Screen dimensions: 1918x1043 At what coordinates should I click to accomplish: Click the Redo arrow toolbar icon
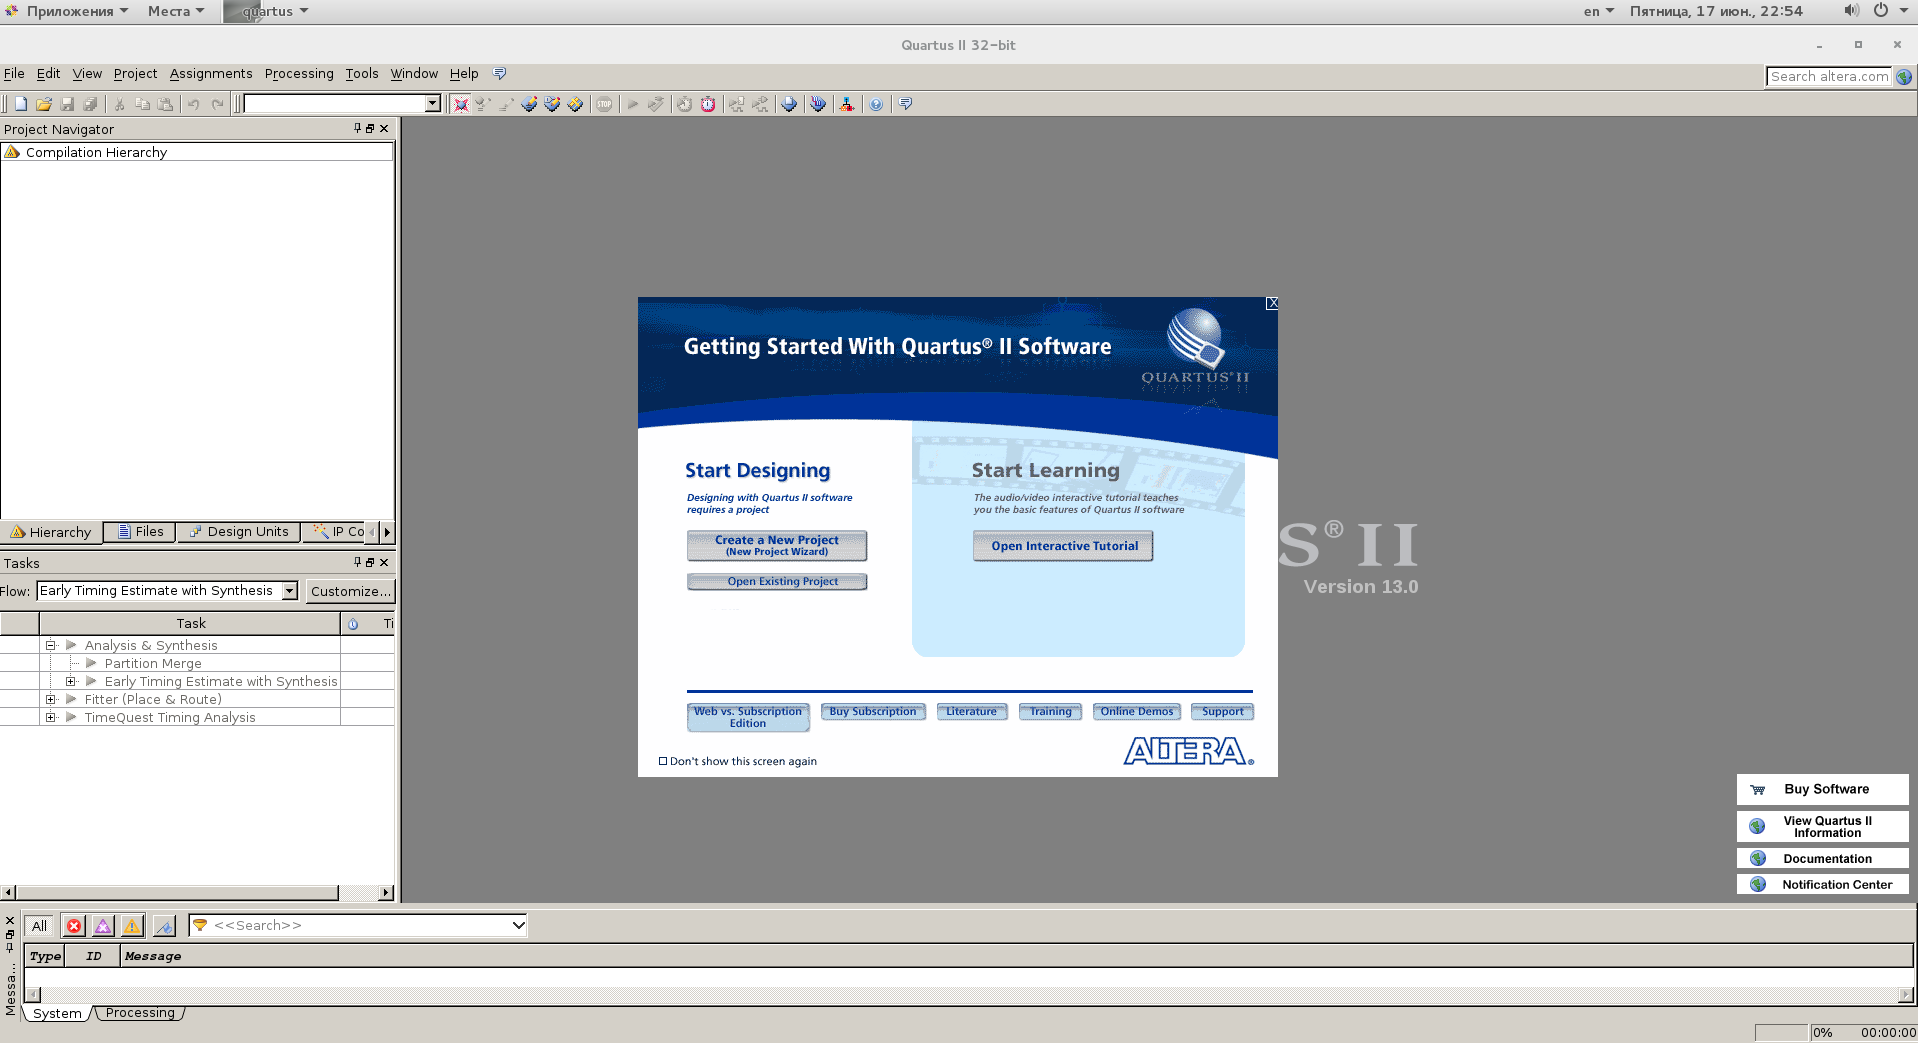click(217, 104)
